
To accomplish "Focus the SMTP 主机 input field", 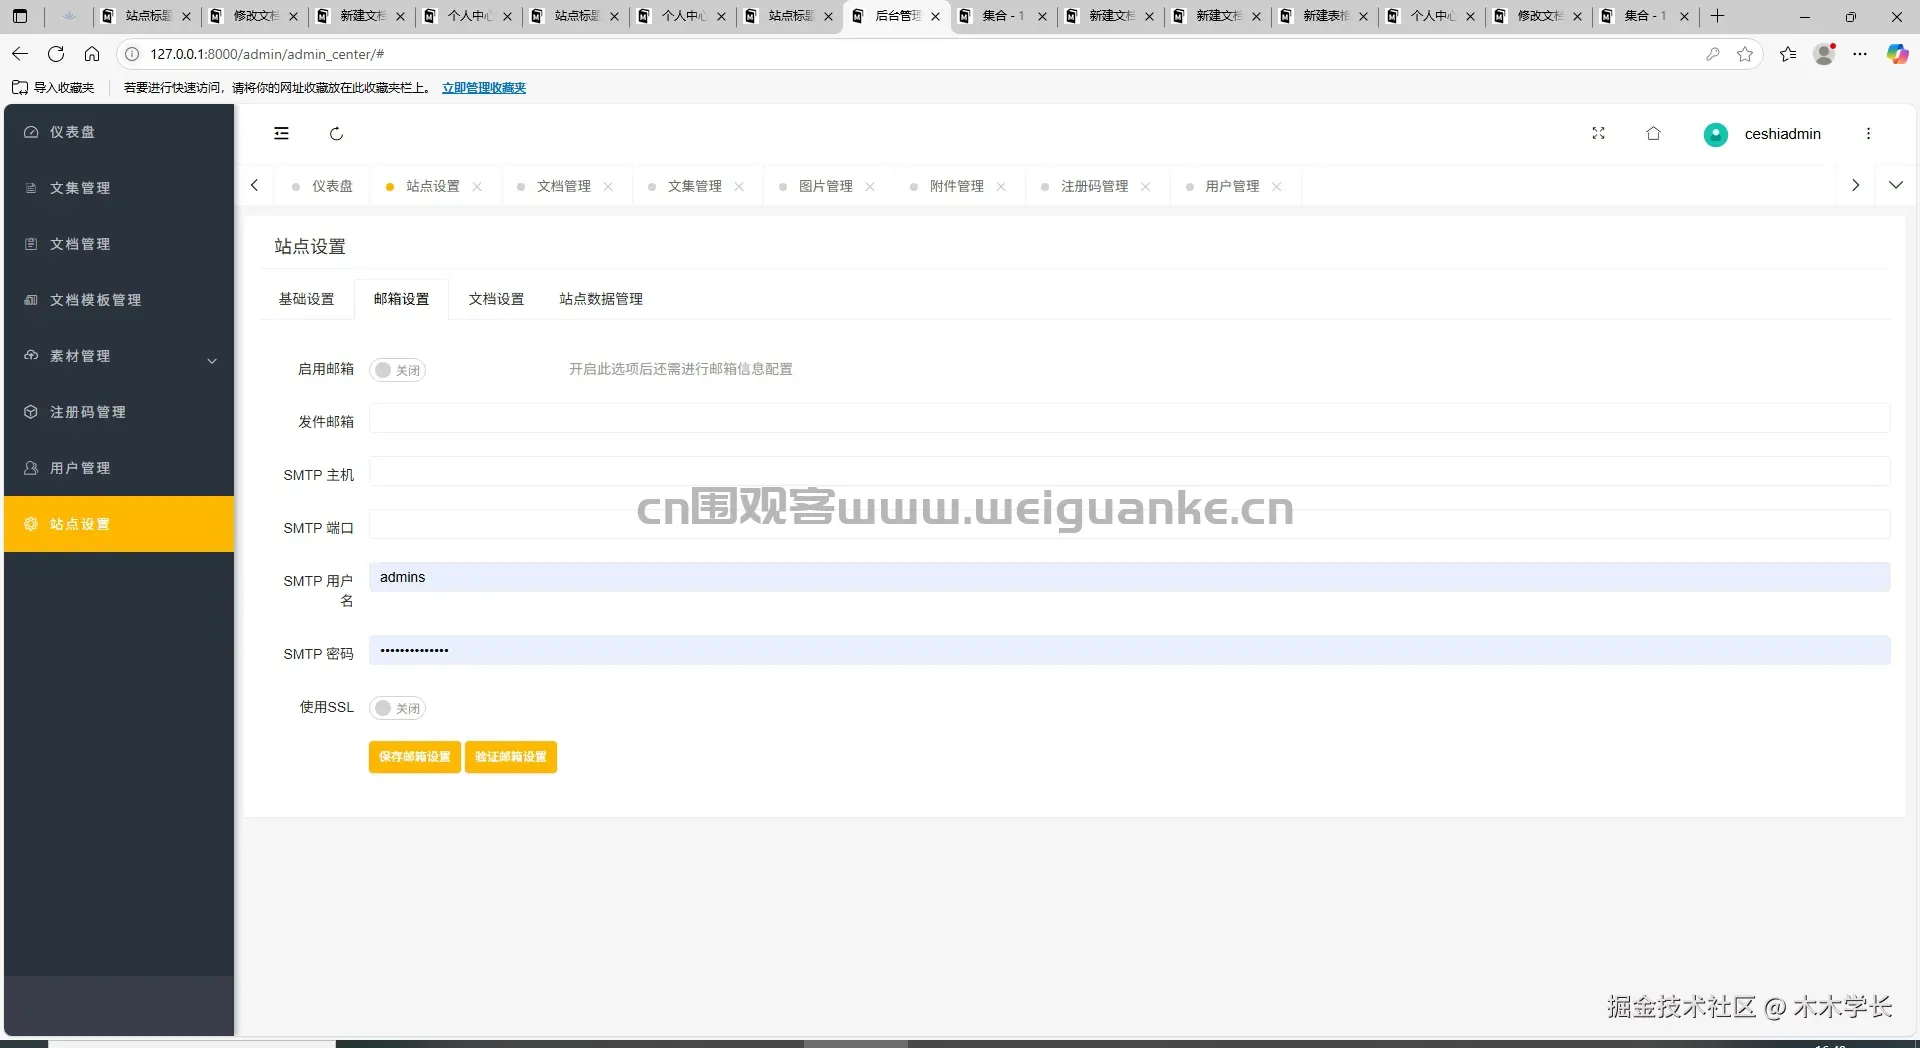I will (x=1129, y=472).
